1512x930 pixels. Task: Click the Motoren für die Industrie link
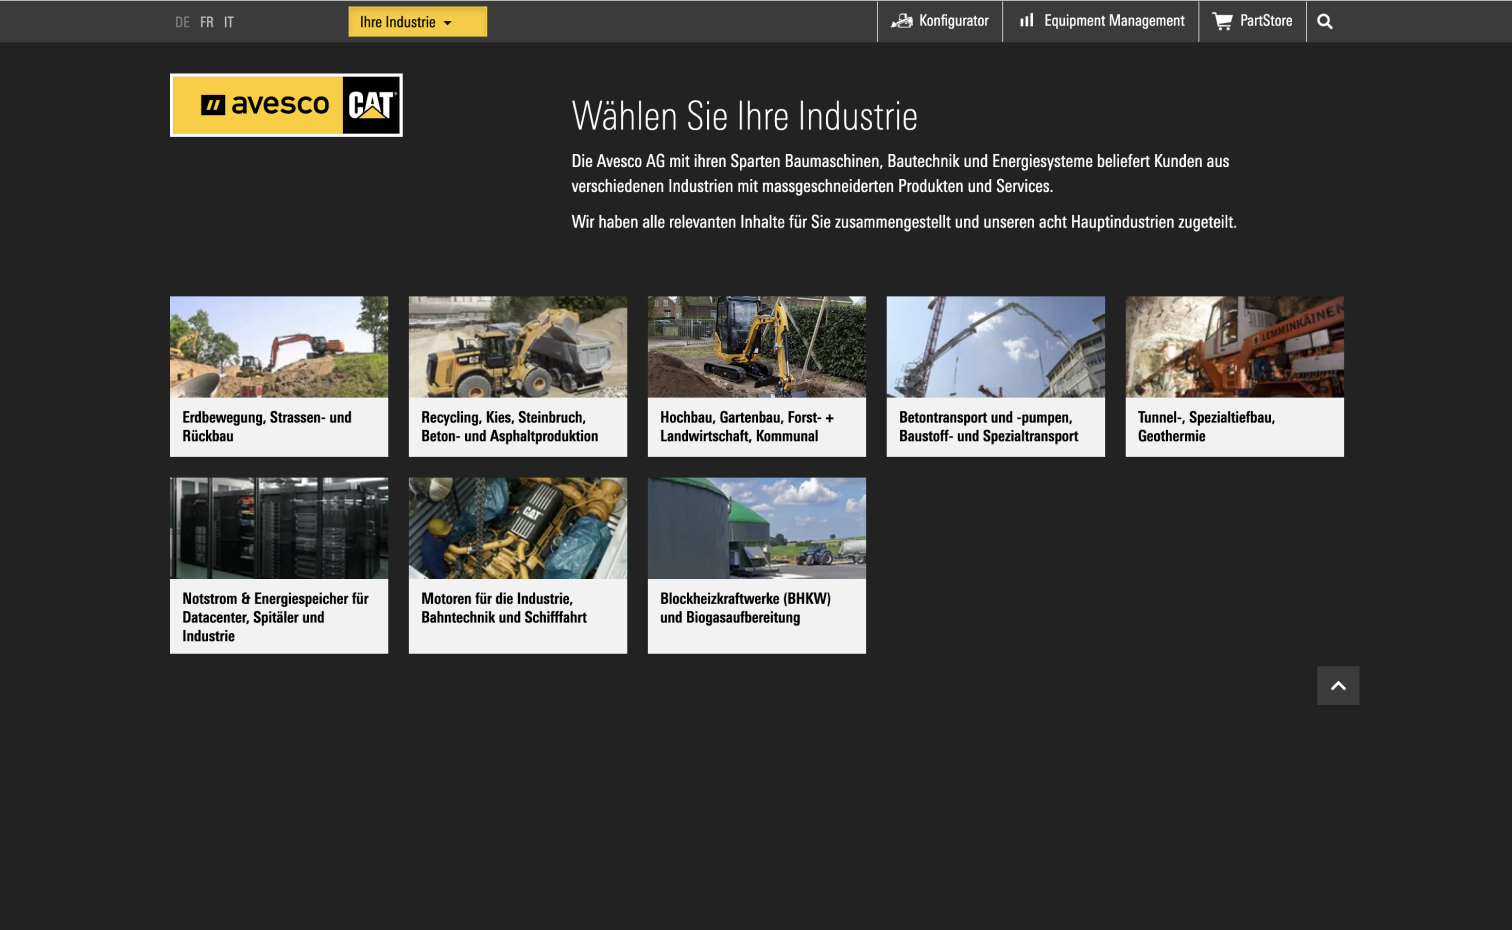pos(504,608)
